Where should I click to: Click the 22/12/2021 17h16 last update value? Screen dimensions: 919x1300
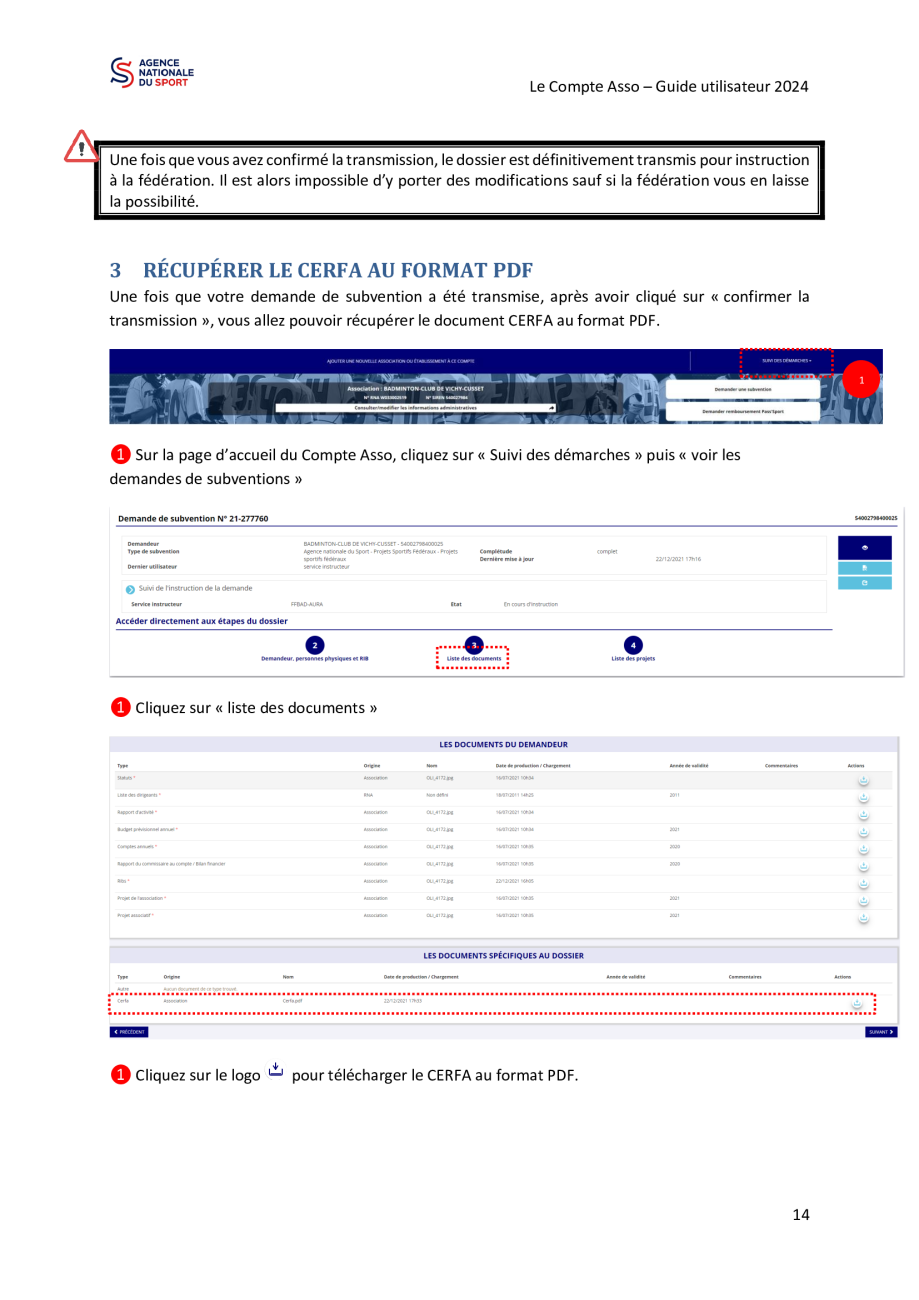(678, 558)
